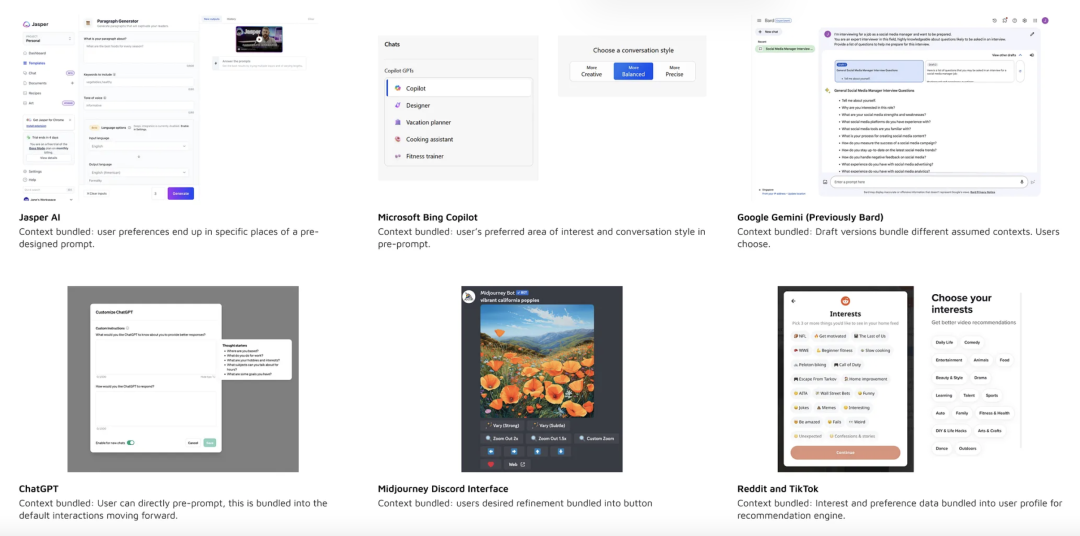Click the upload image icon in Bard
This screenshot has height=536, width=1080.
pos(824,182)
